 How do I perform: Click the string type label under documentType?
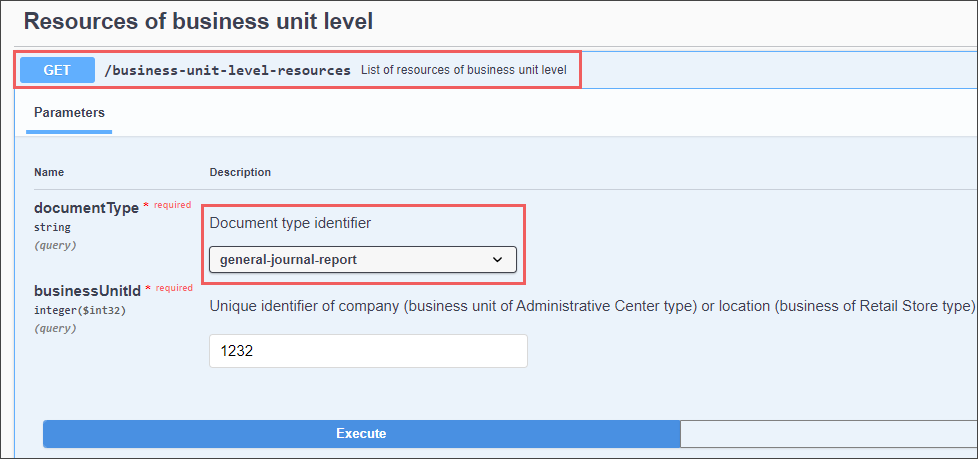pos(52,228)
